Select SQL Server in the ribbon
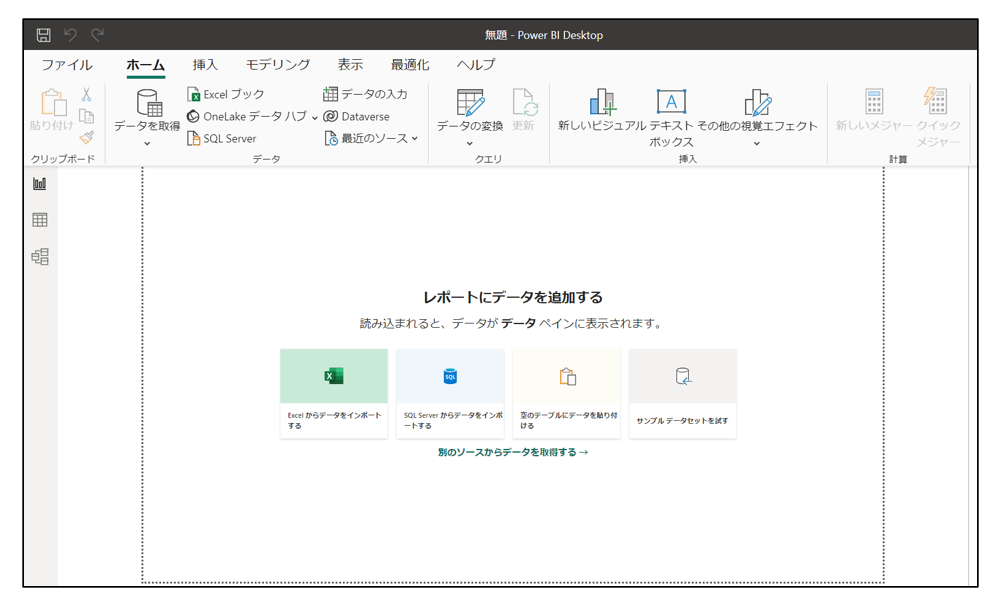1000x608 pixels. coord(221,138)
